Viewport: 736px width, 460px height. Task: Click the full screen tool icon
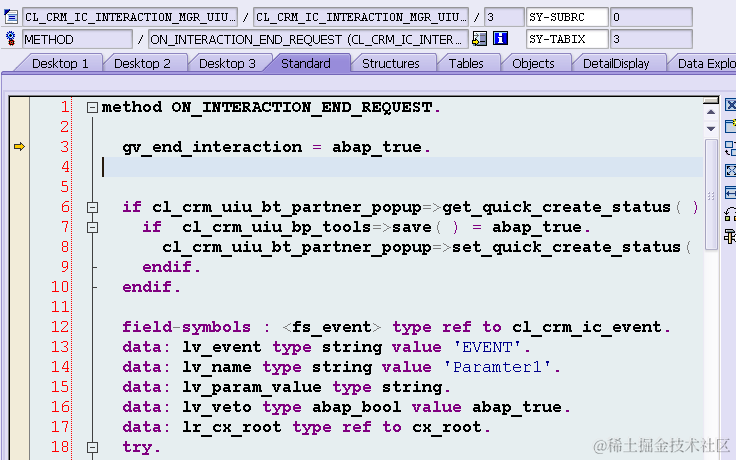pyautogui.click(x=730, y=170)
